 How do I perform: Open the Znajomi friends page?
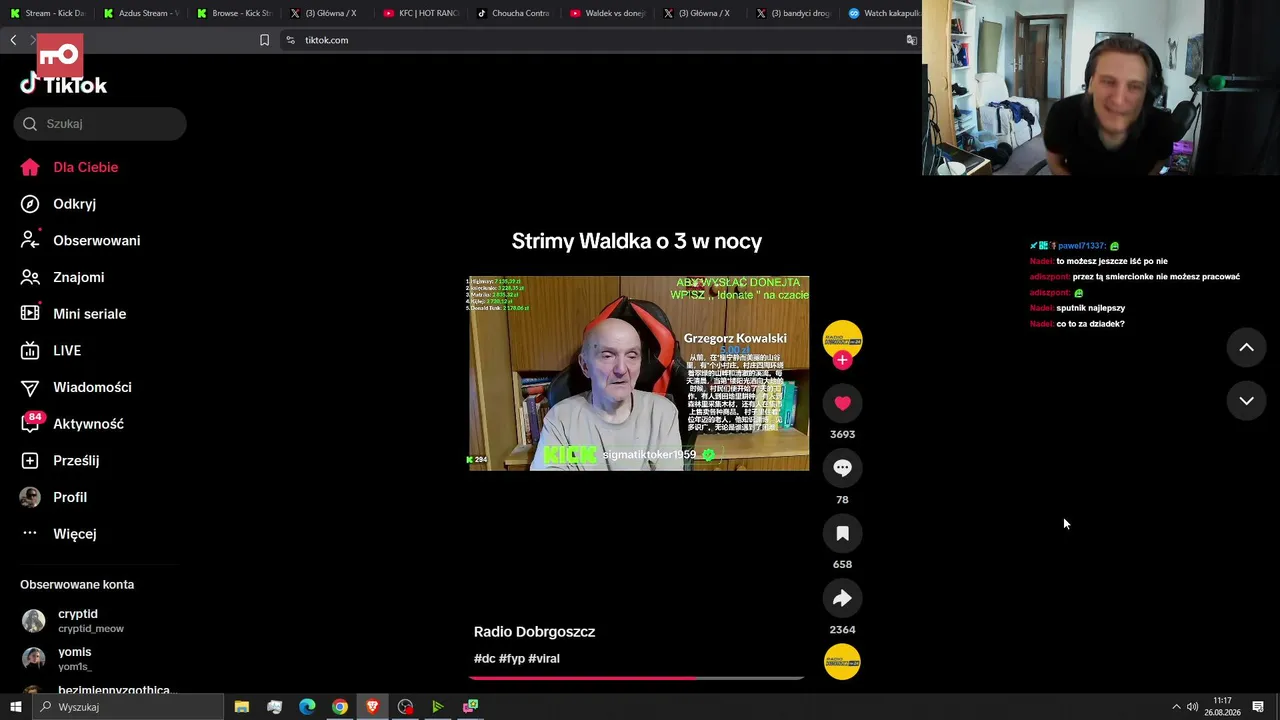[63, 277]
